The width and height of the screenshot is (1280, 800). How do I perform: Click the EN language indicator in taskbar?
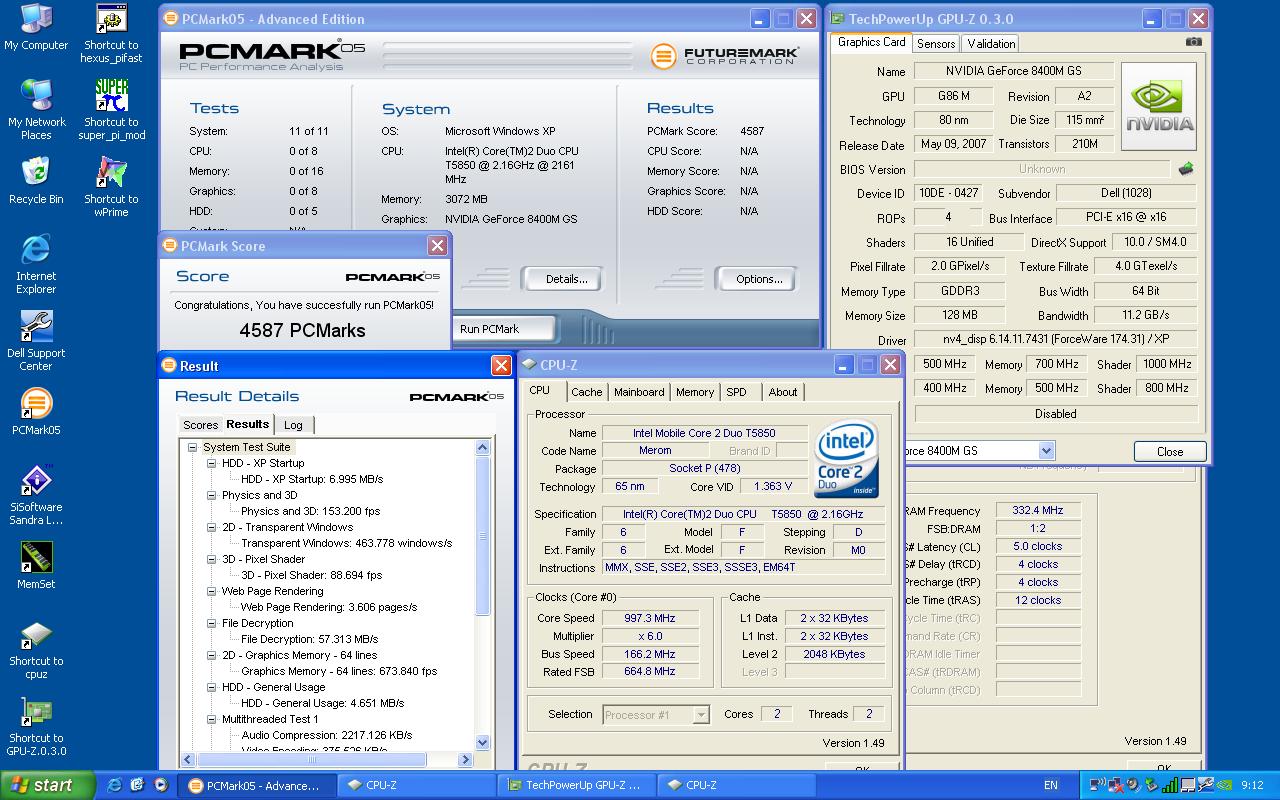tap(1051, 785)
